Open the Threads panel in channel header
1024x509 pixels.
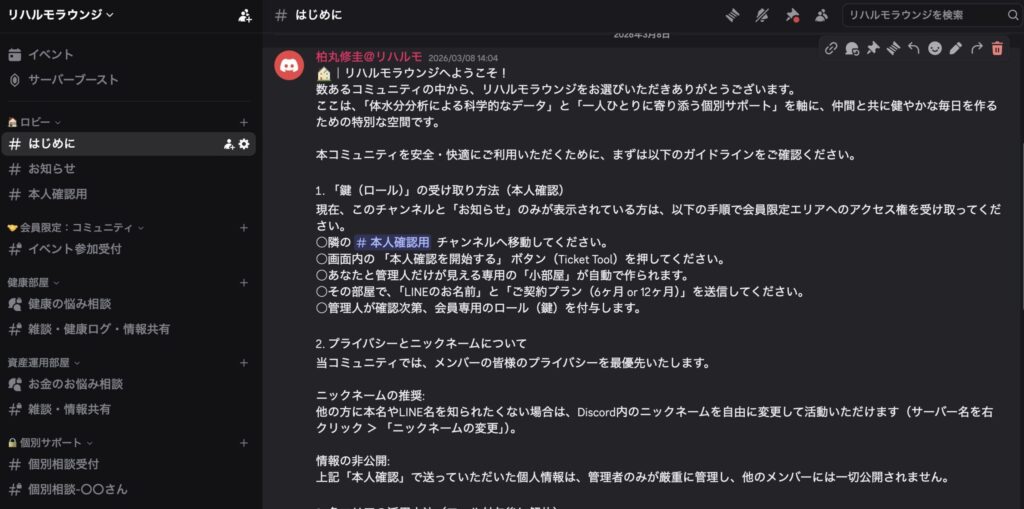point(732,16)
